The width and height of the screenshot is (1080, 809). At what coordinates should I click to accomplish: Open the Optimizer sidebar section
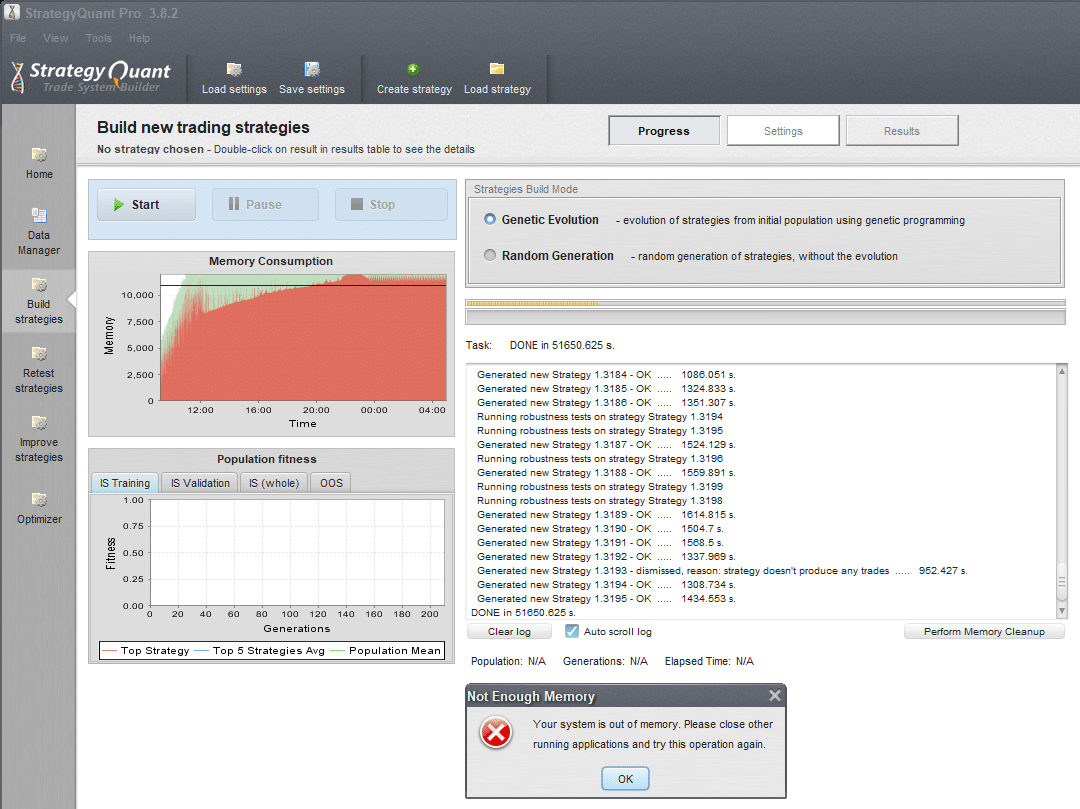39,508
